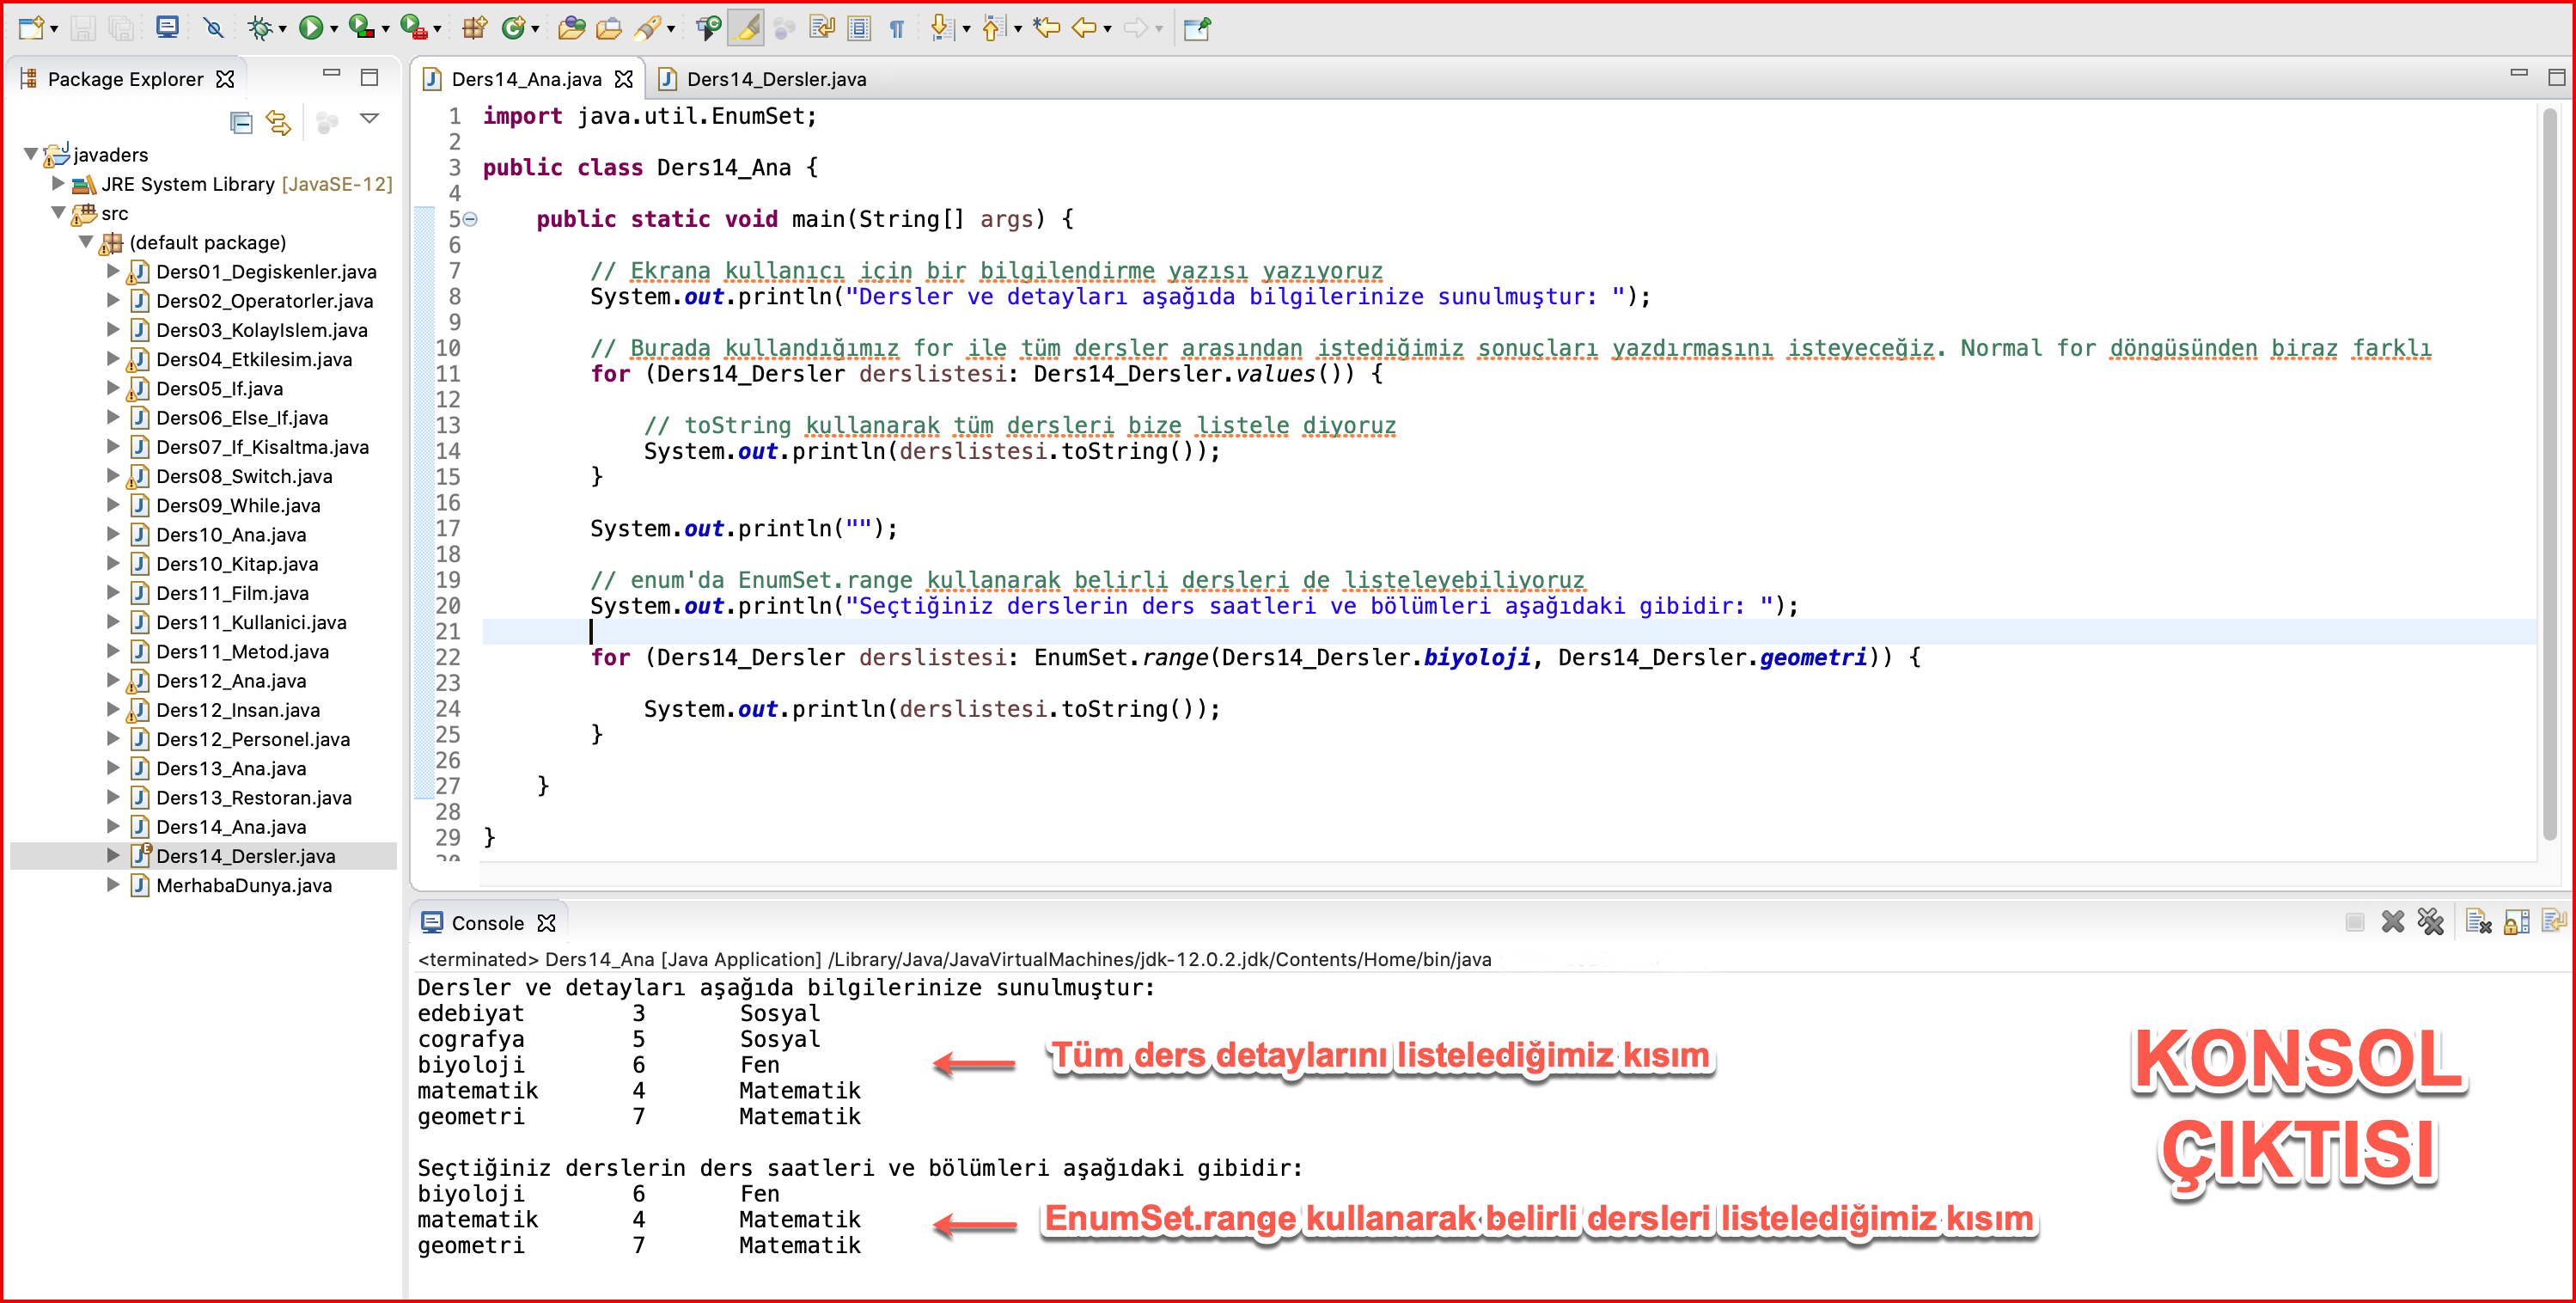Open the New wizard dropdown arrow
The height and width of the screenshot is (1303, 2576).
pyautogui.click(x=54, y=30)
